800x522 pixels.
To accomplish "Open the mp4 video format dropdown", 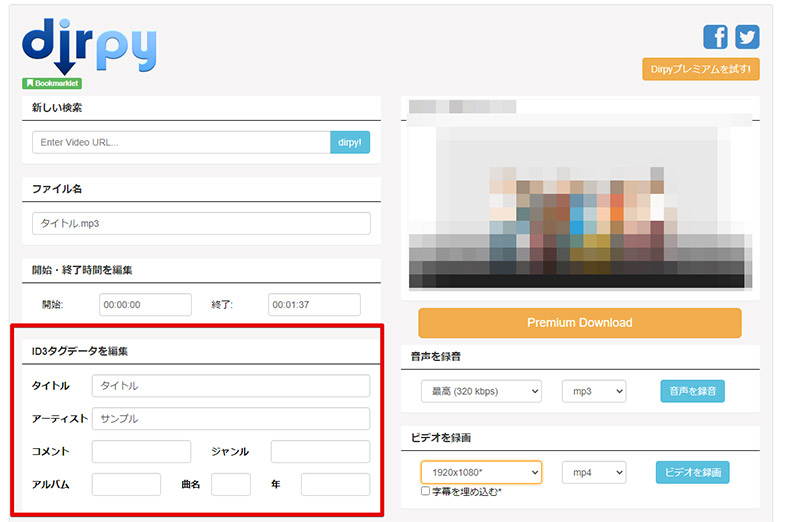I will tap(594, 473).
